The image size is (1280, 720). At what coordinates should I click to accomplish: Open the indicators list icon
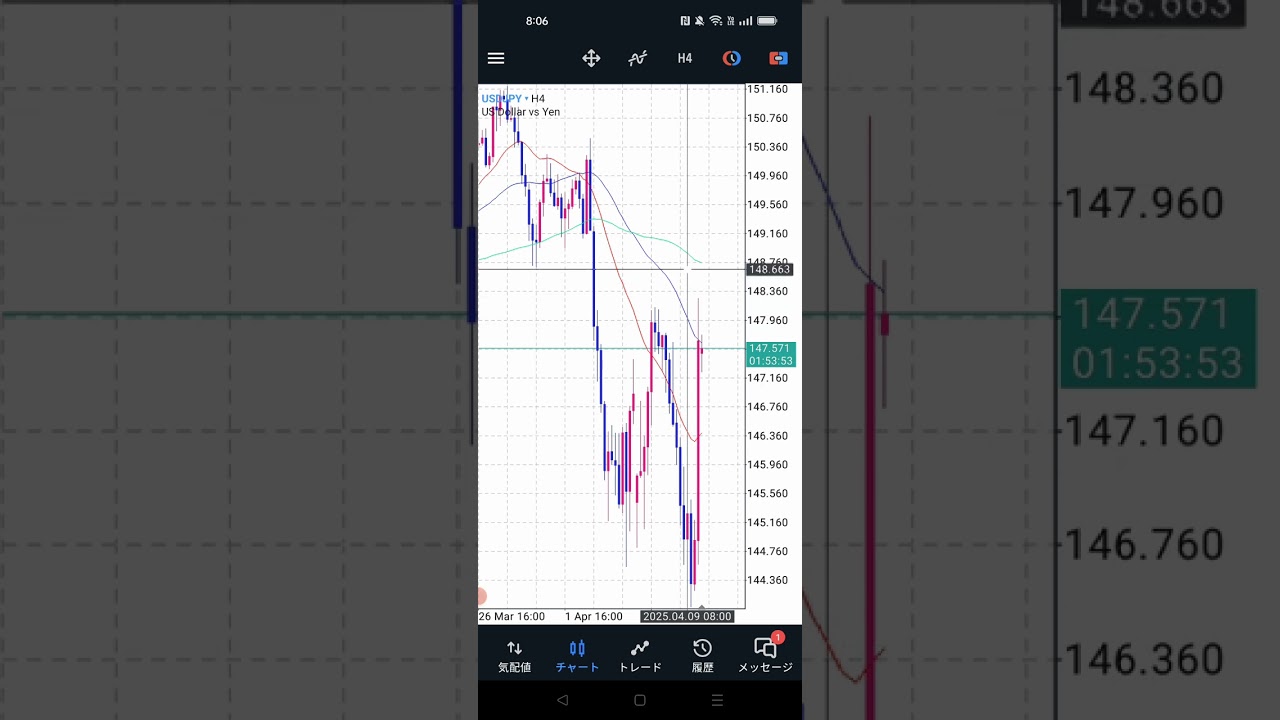tap(637, 58)
